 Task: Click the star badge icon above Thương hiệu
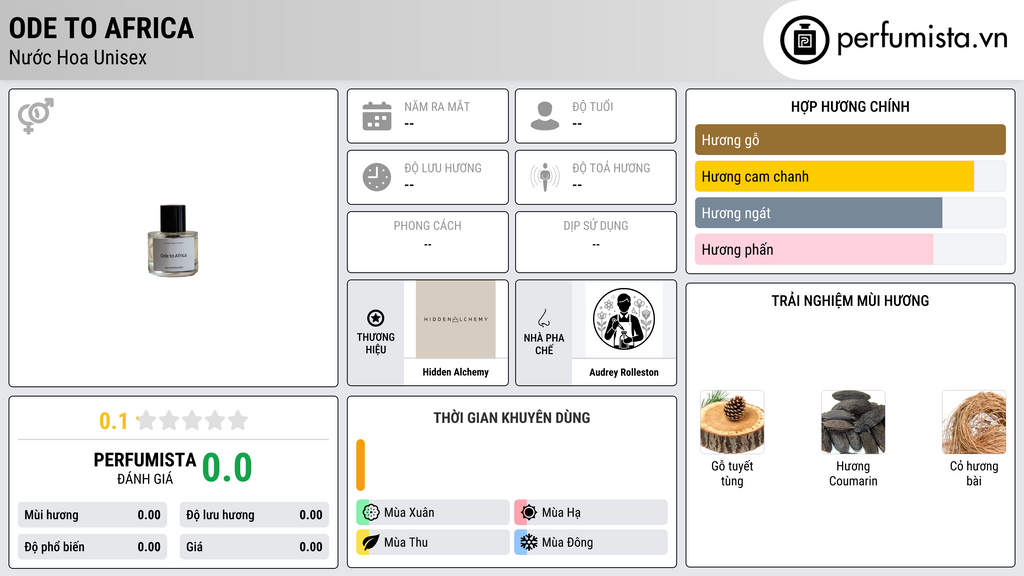pos(376,318)
